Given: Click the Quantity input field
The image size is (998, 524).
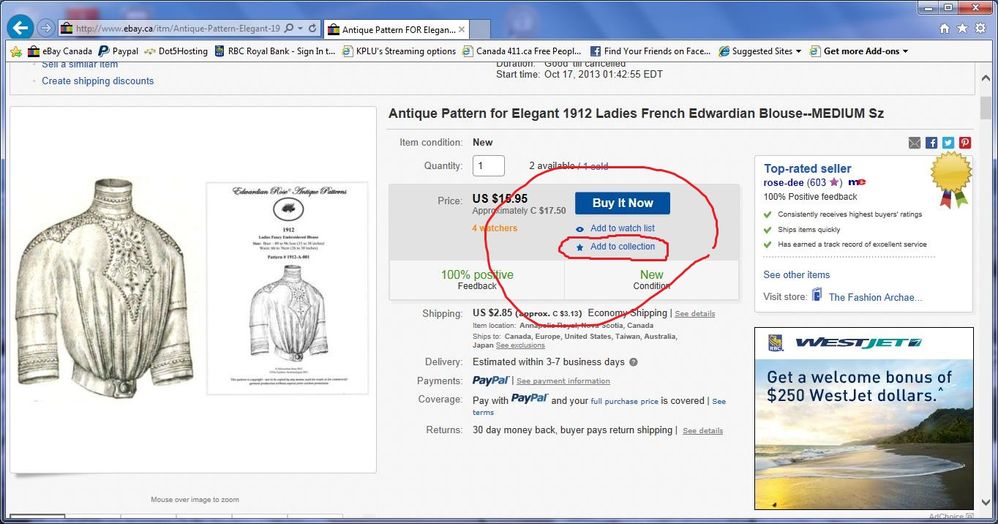Looking at the screenshot, I should coord(489,166).
